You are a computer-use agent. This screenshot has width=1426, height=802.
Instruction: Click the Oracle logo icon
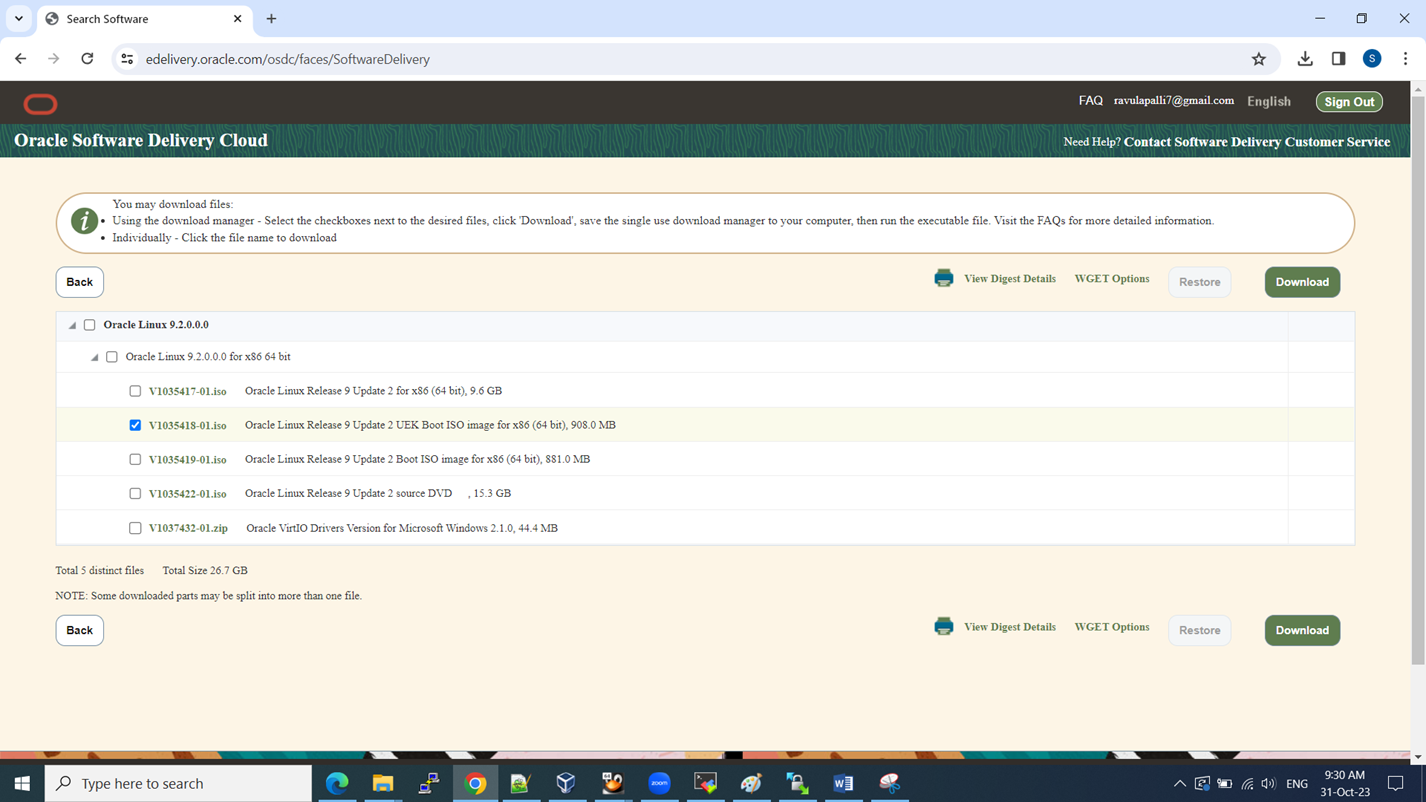[x=40, y=103]
